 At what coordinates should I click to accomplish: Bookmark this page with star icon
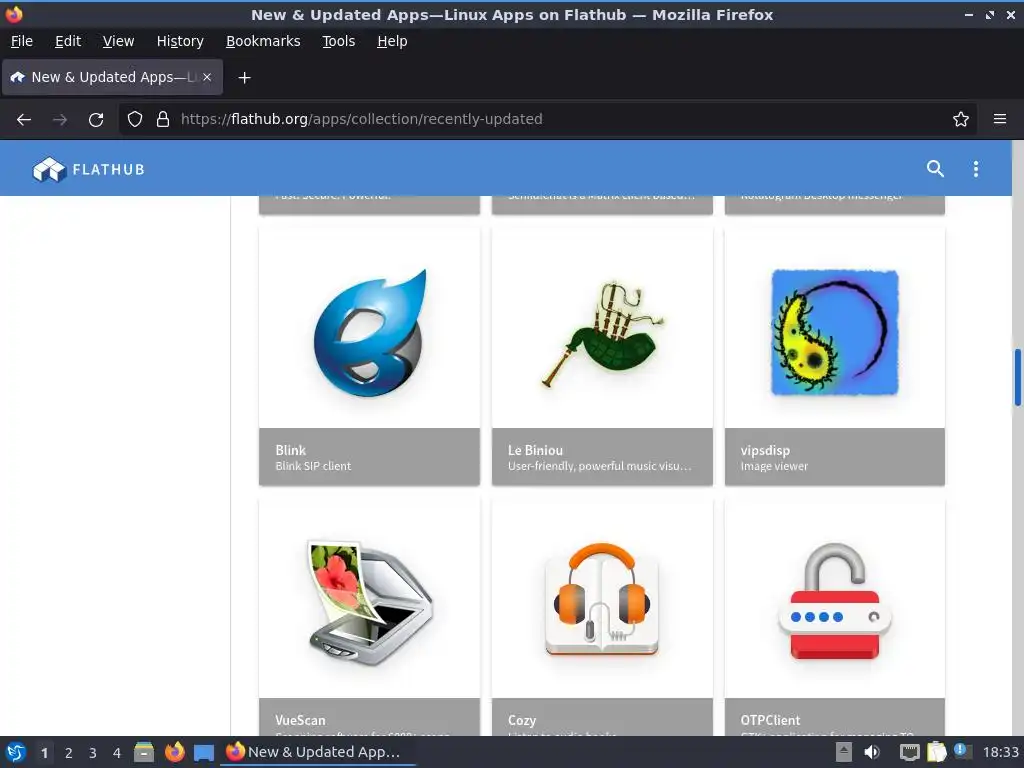coord(961,119)
